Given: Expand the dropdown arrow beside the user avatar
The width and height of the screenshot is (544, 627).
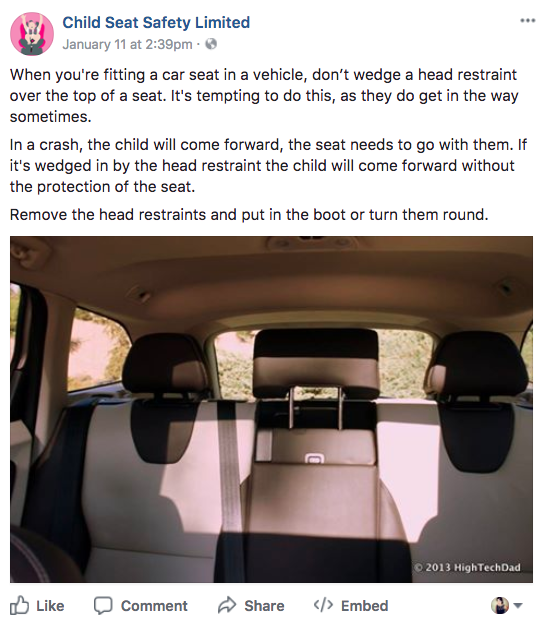Looking at the screenshot, I should coord(518,605).
